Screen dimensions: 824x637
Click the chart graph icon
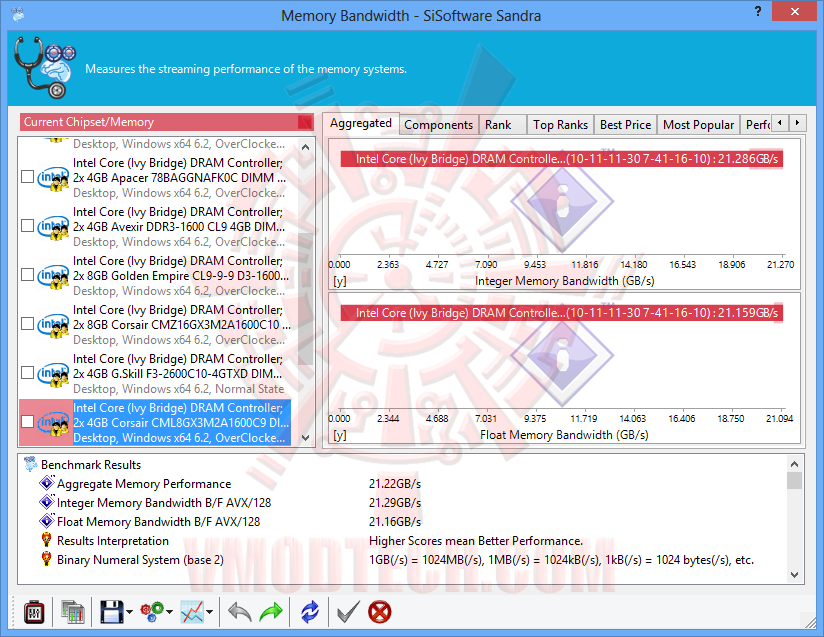point(192,612)
